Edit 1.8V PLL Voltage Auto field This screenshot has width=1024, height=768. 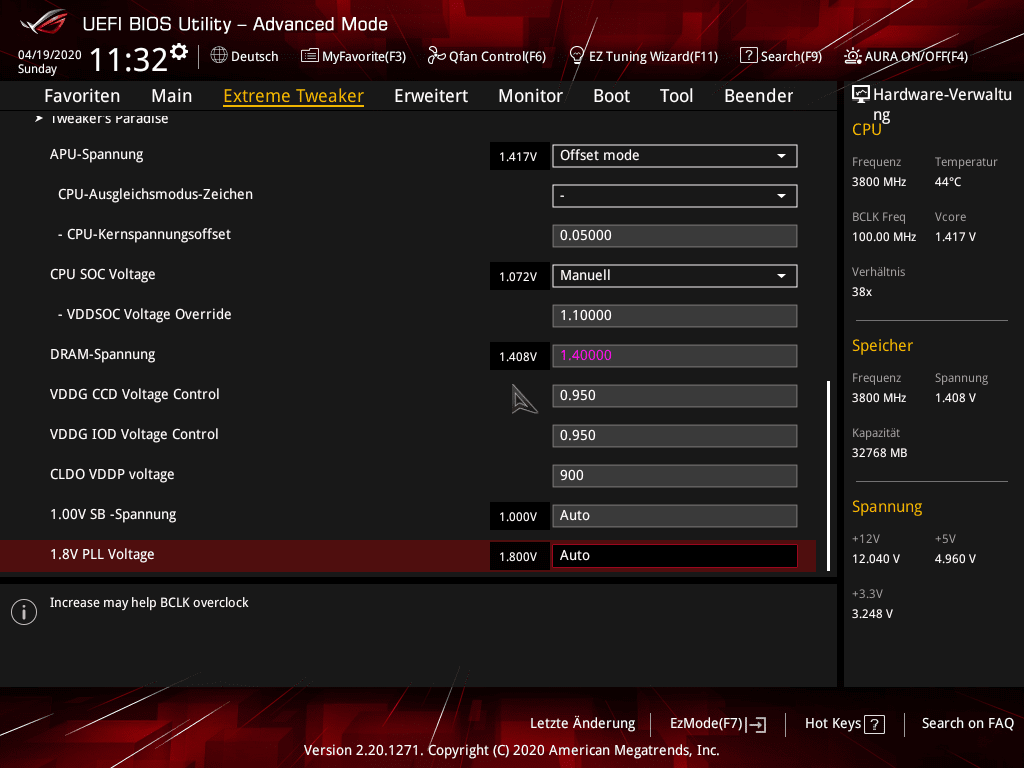(675, 556)
